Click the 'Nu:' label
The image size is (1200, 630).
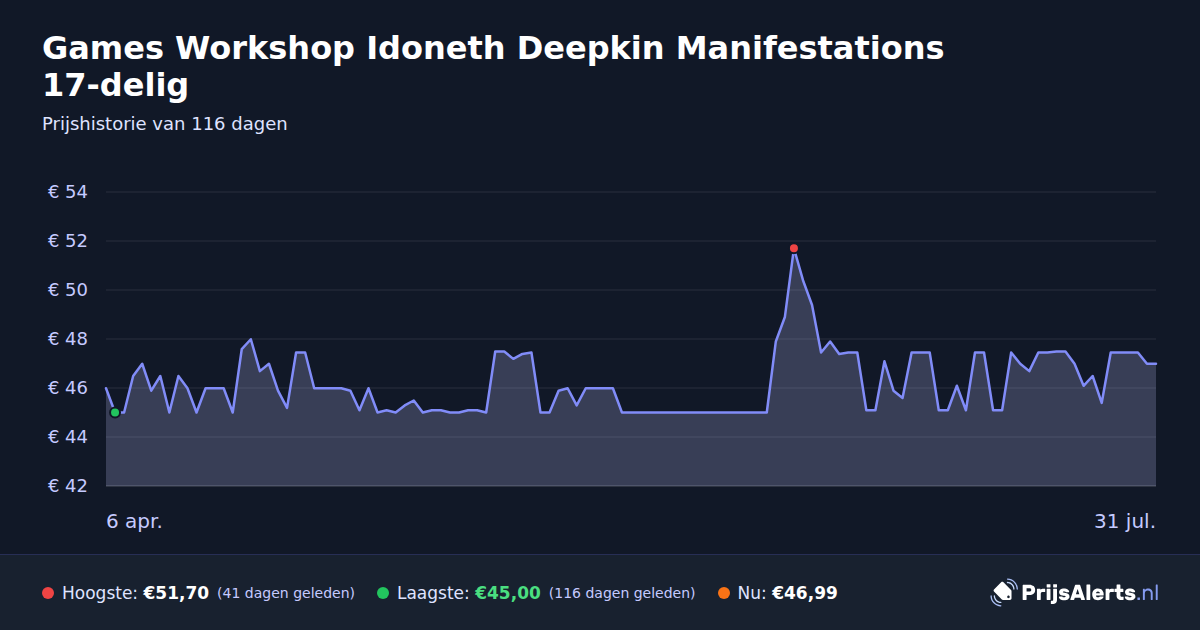tap(752, 593)
